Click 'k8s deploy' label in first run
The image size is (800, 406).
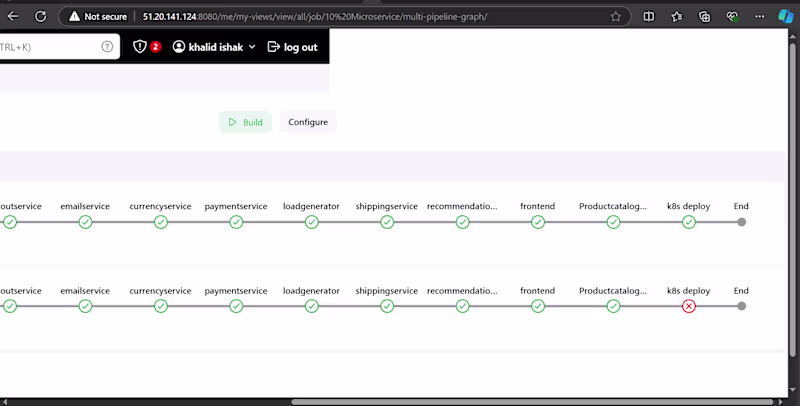point(688,206)
